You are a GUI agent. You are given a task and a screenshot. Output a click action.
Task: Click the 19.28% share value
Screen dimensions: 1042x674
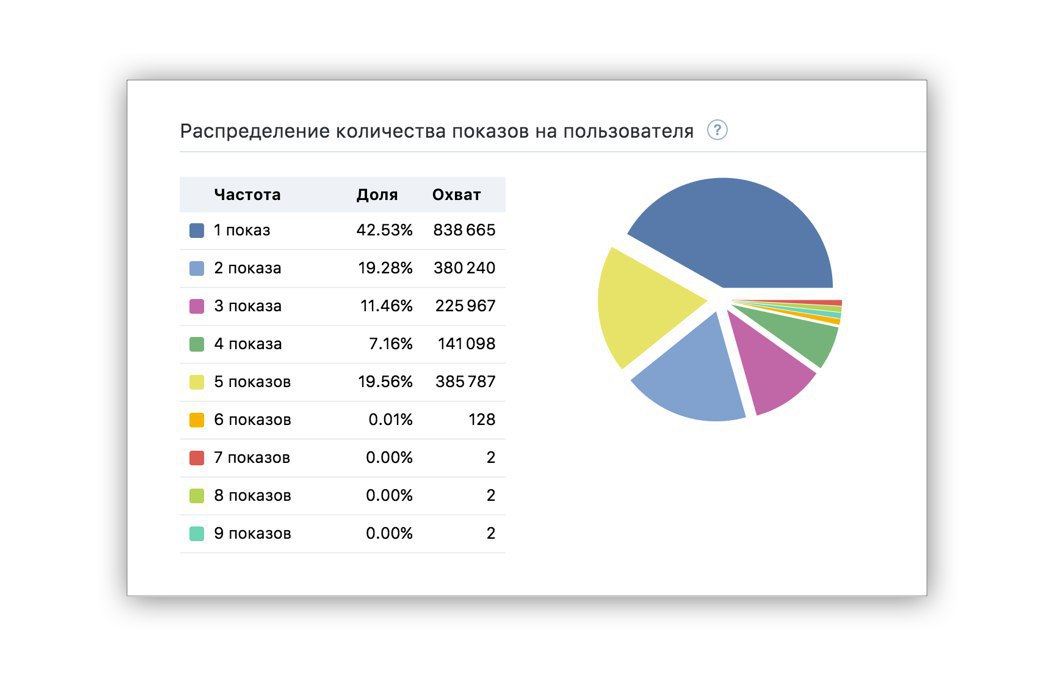tap(385, 269)
